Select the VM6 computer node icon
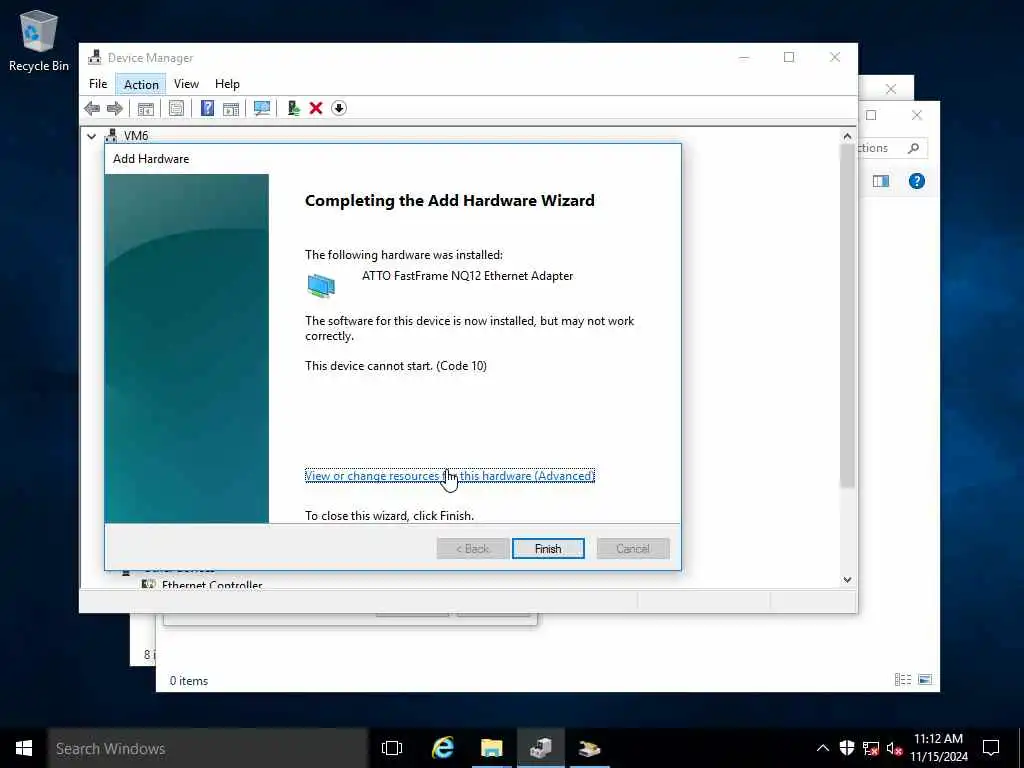 (111, 136)
